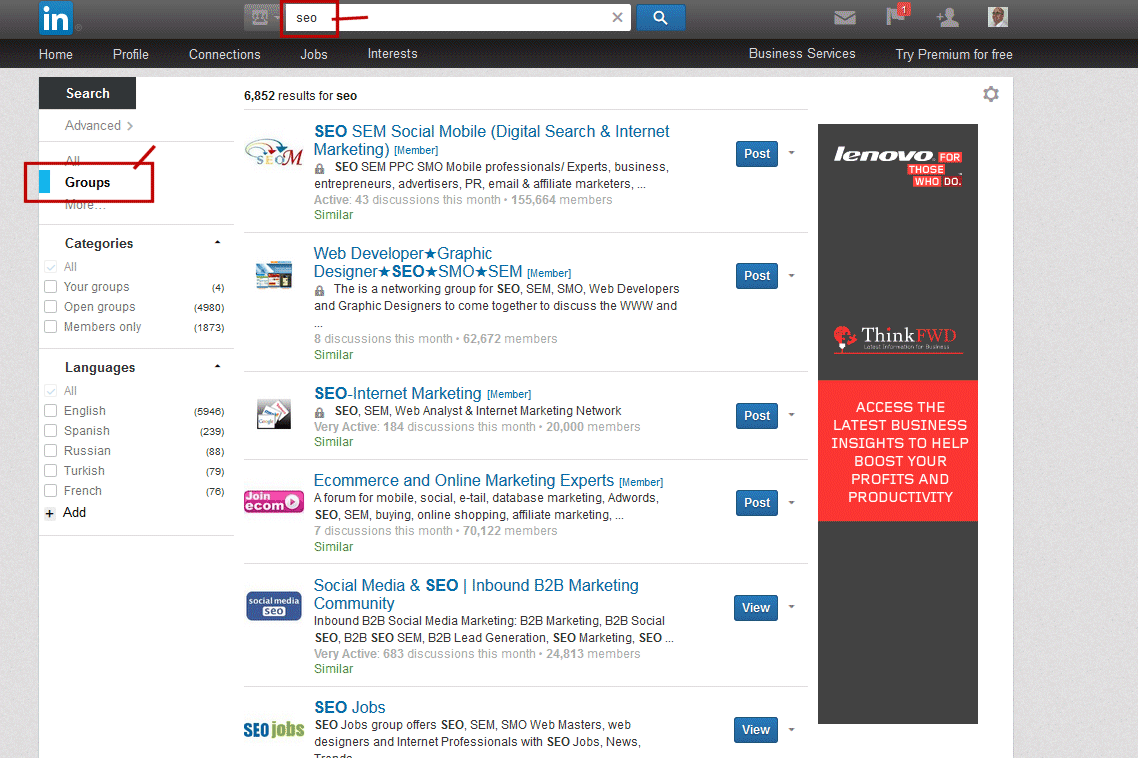Click the social media seo group logo
This screenshot has width=1138, height=758.
(274, 606)
